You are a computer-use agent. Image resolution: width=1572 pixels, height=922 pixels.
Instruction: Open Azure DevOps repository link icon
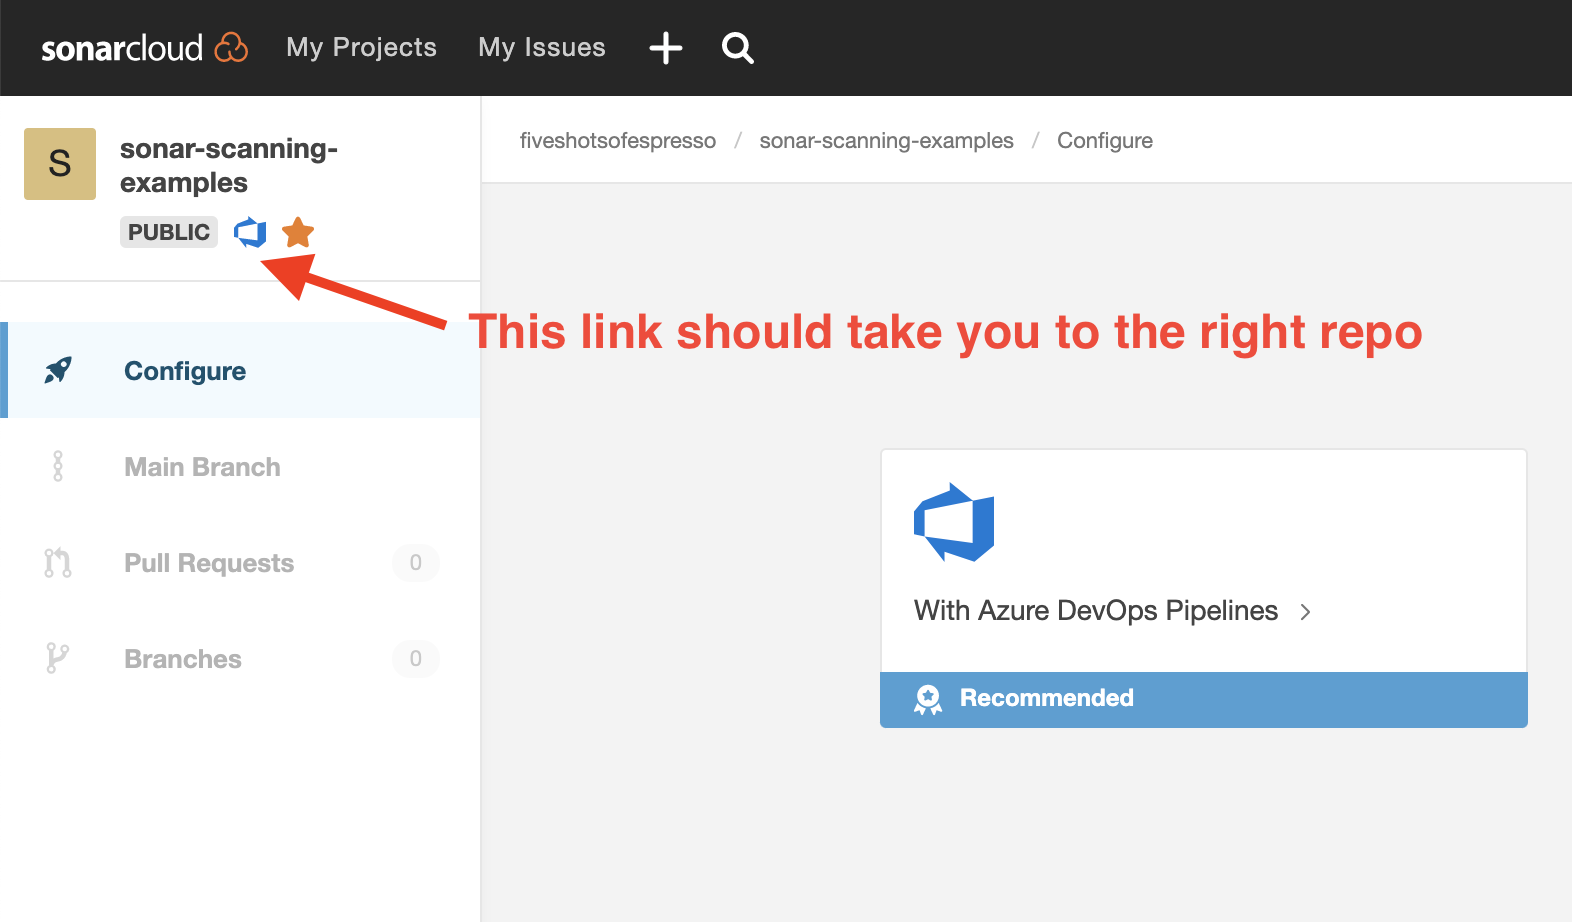click(250, 232)
